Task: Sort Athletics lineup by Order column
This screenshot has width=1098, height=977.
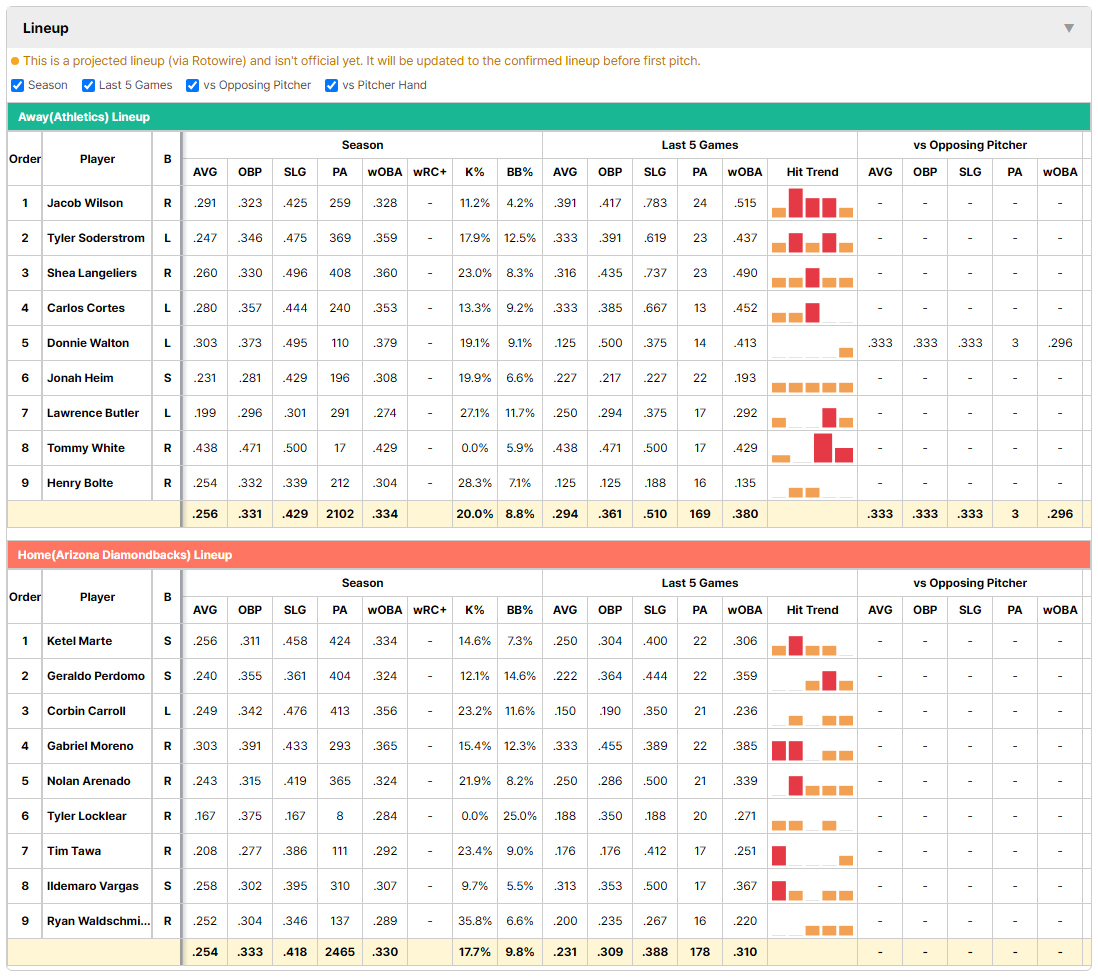Action: 25,159
